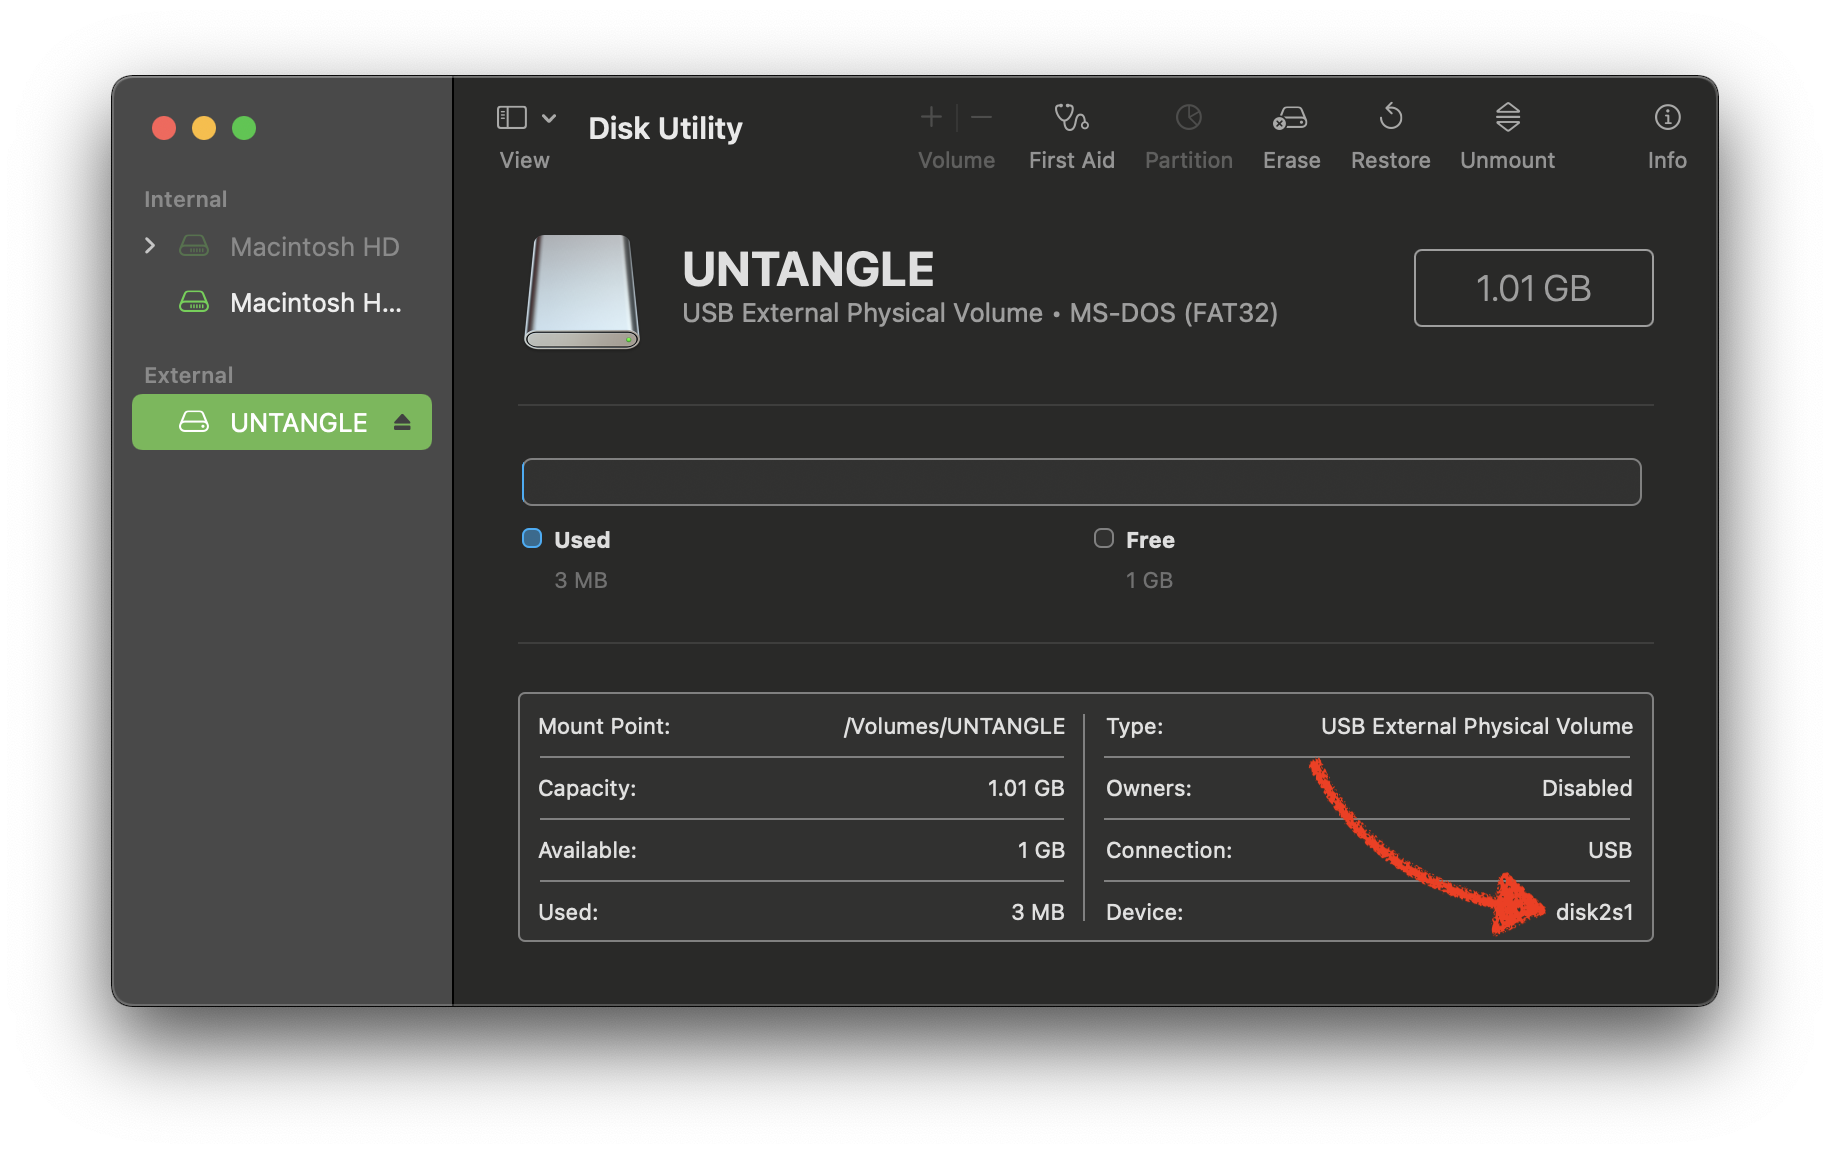Open the Info icon
This screenshot has width=1830, height=1154.
1667,117
